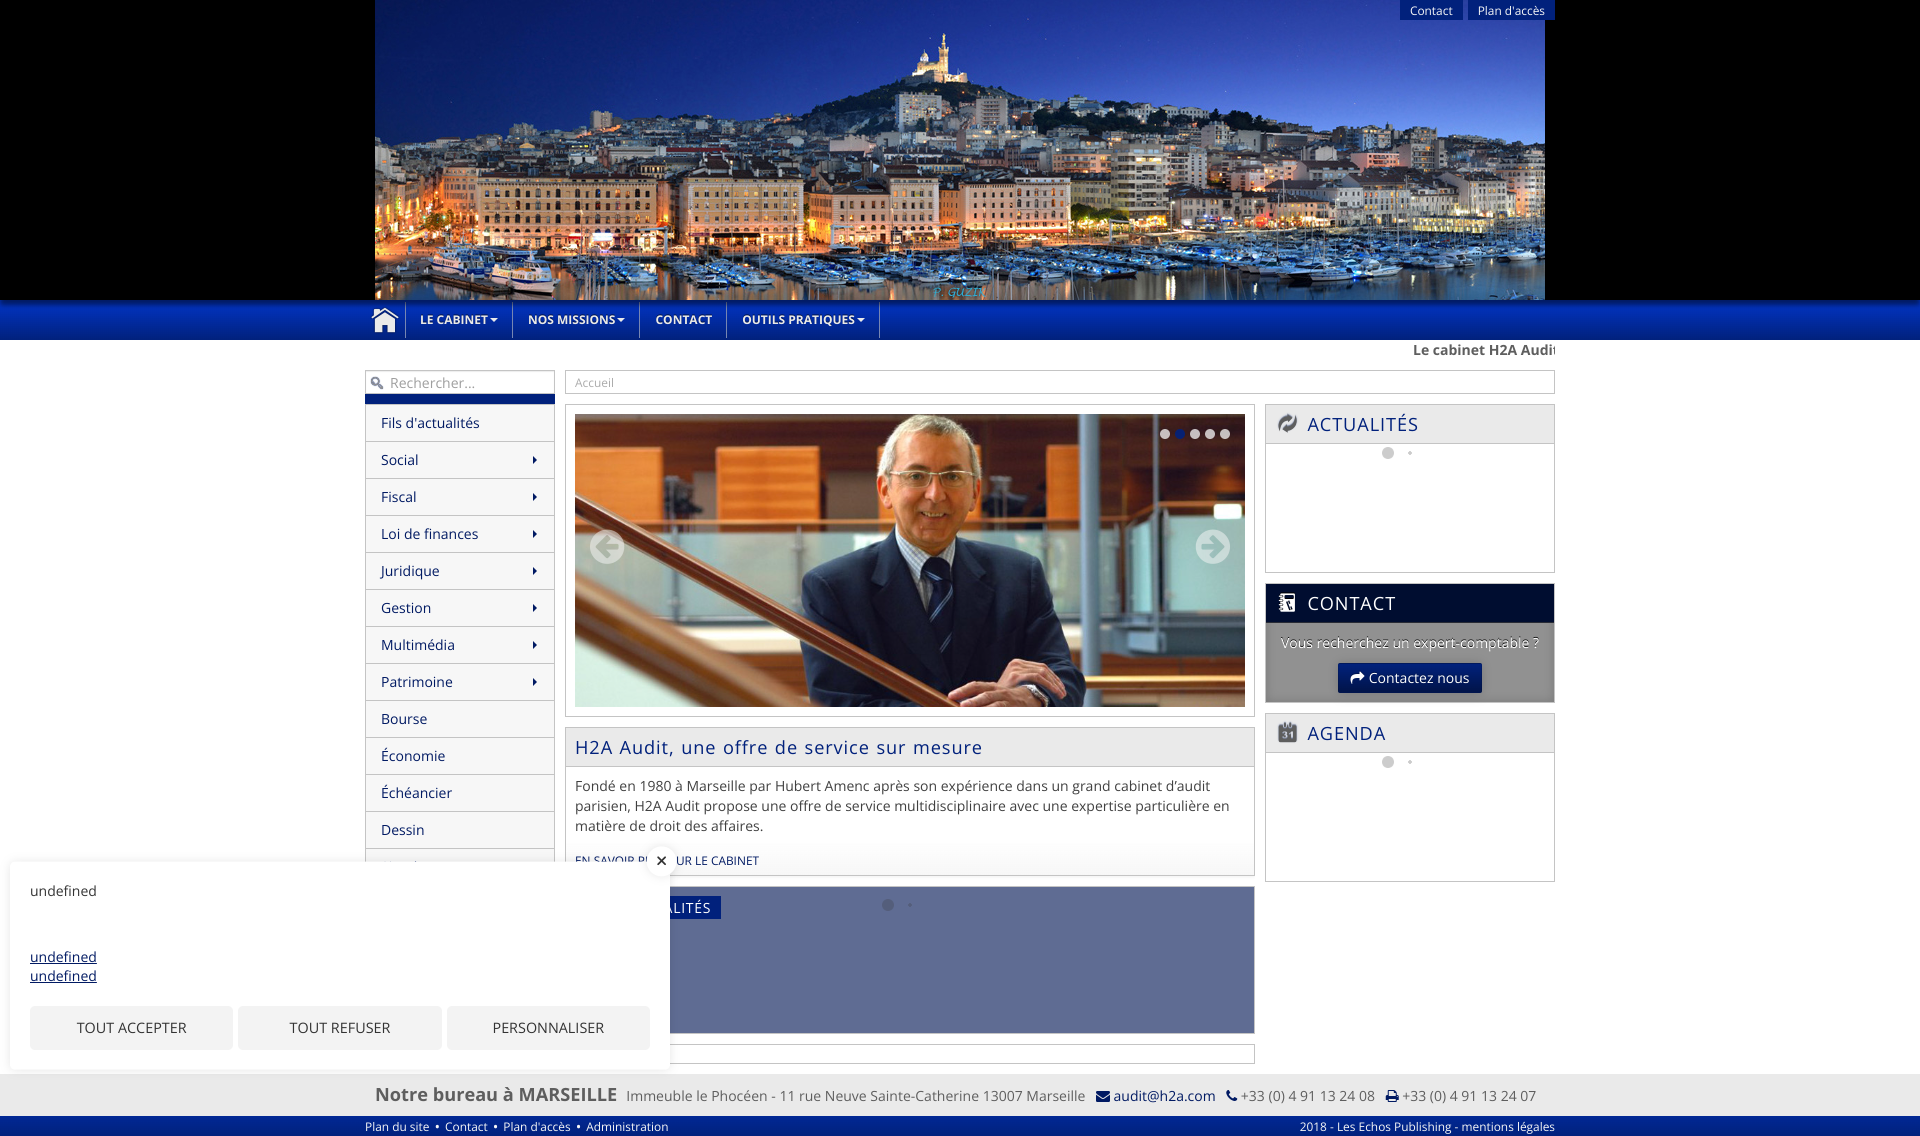This screenshot has width=1920, height=1136.
Task: Select the fifth carousel dot
Action: [x=1225, y=434]
